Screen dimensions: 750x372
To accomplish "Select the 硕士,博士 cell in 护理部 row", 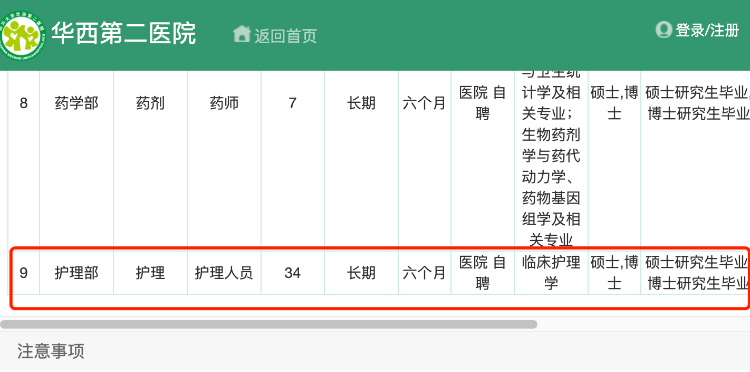I will [614, 273].
